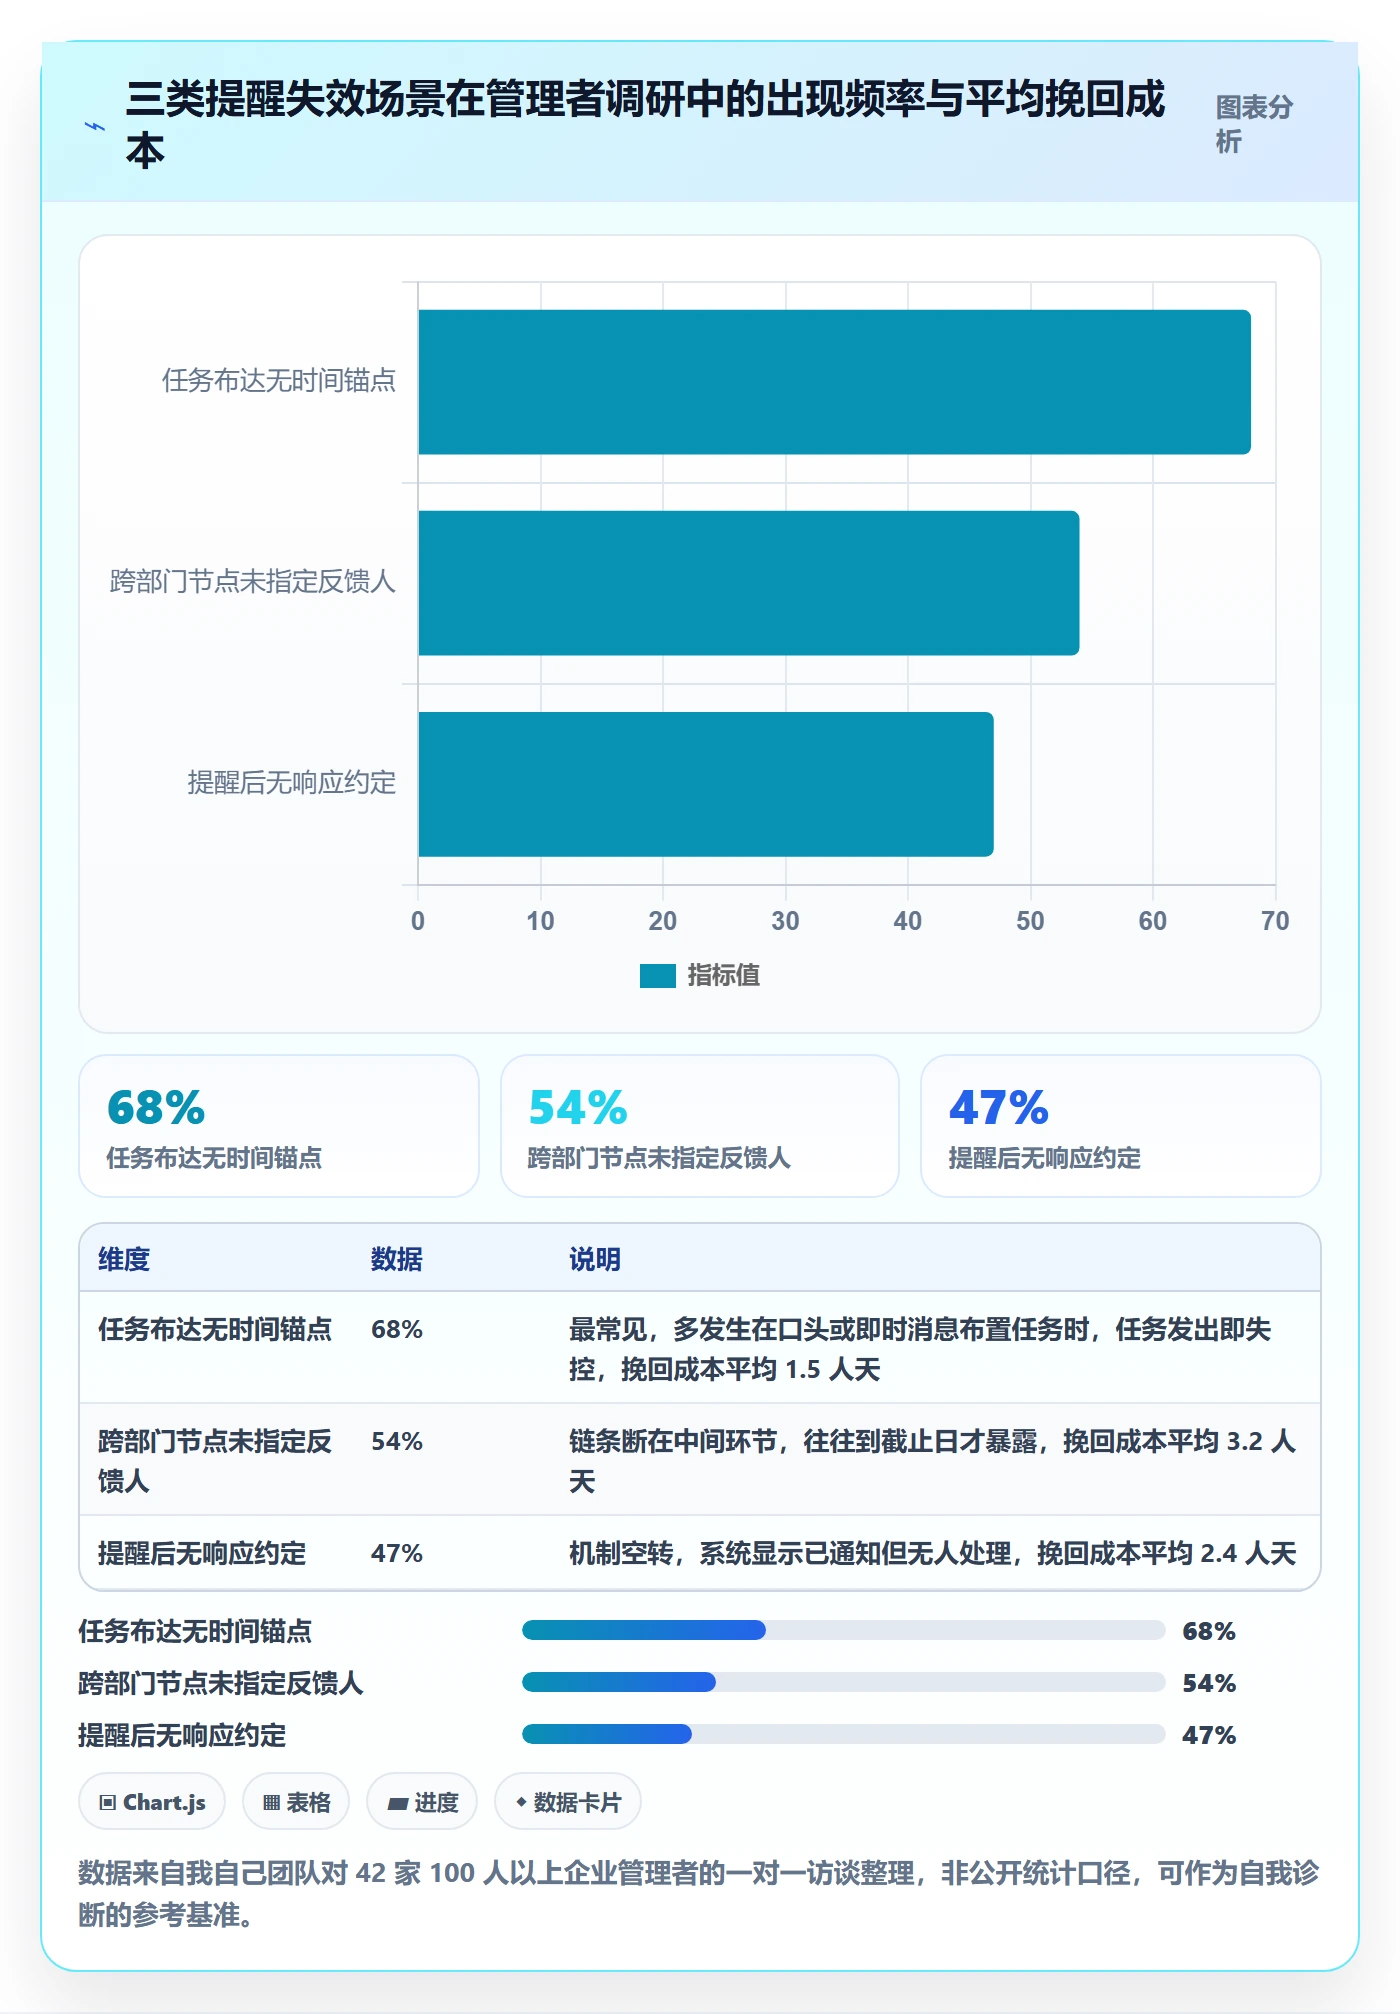Click the 47% cell in the table

(397, 1553)
